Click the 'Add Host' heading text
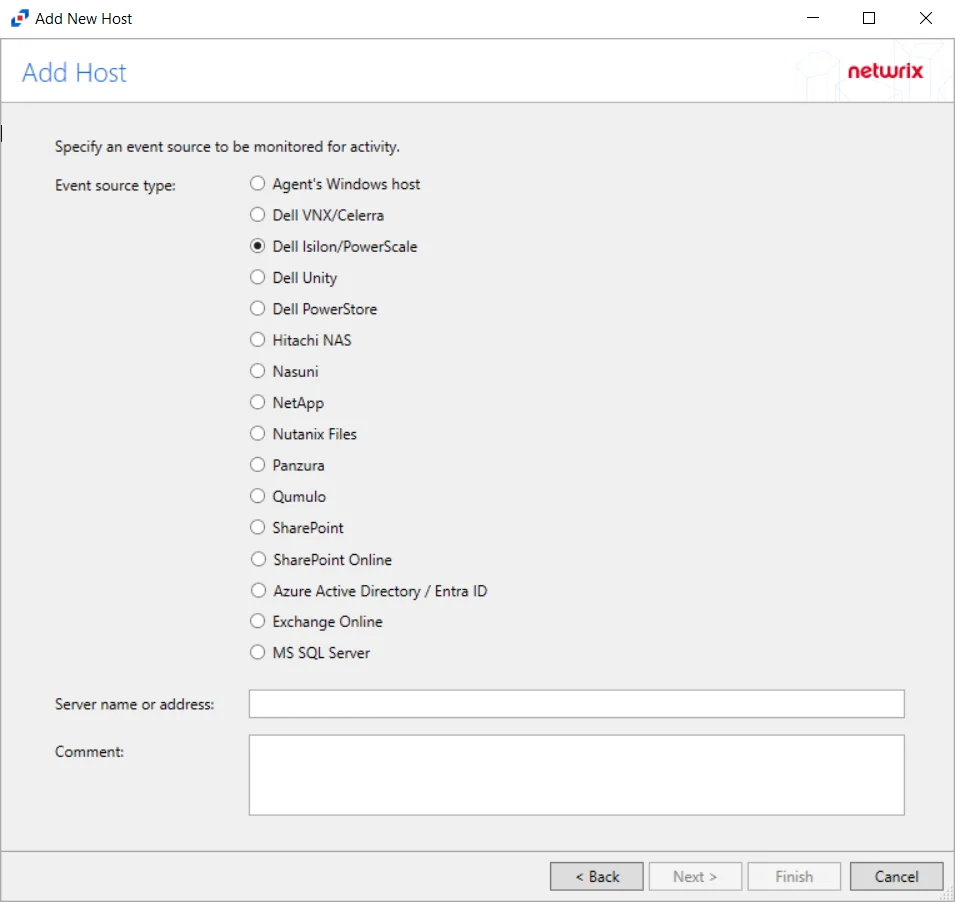The height and width of the screenshot is (902, 955). pyautogui.click(x=74, y=72)
